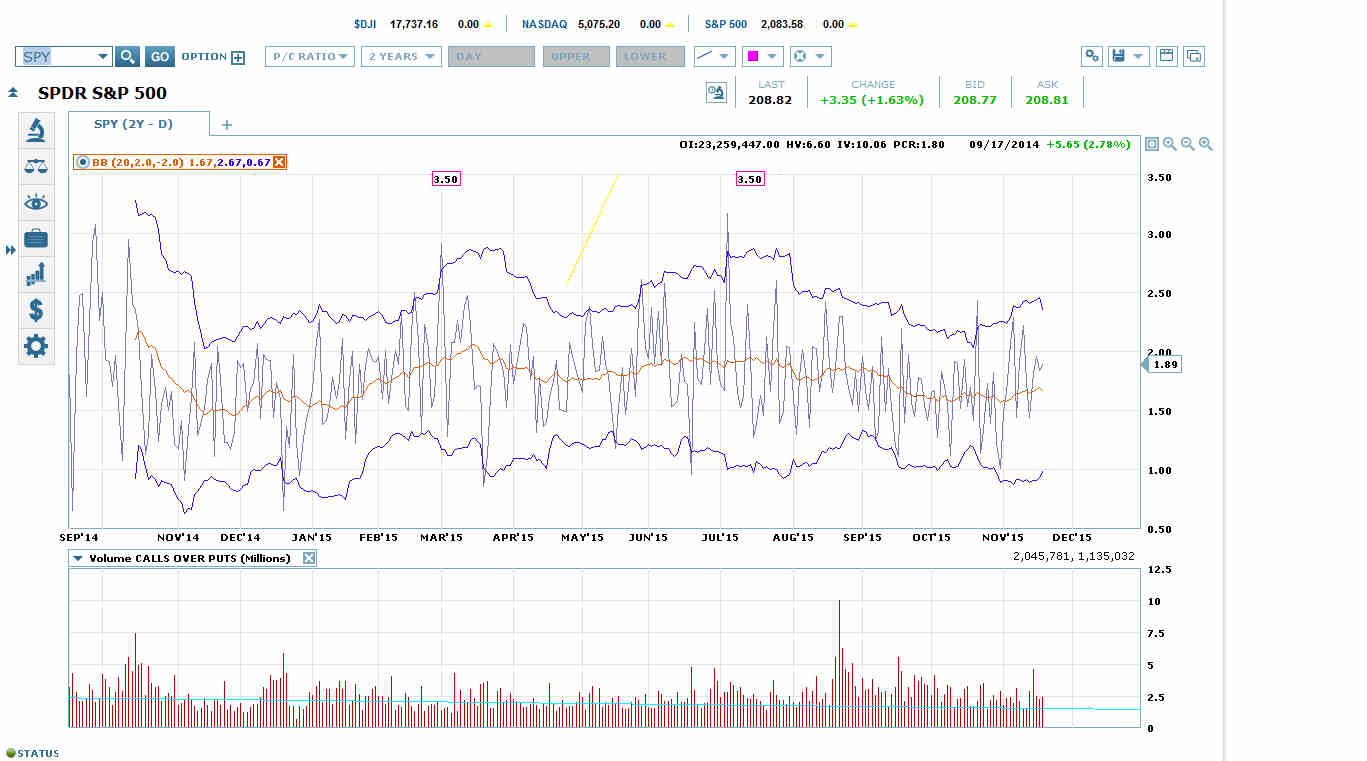Image resolution: width=1367 pixels, height=761 pixels.
Task: Click the LOWER button
Action: pyautogui.click(x=650, y=57)
